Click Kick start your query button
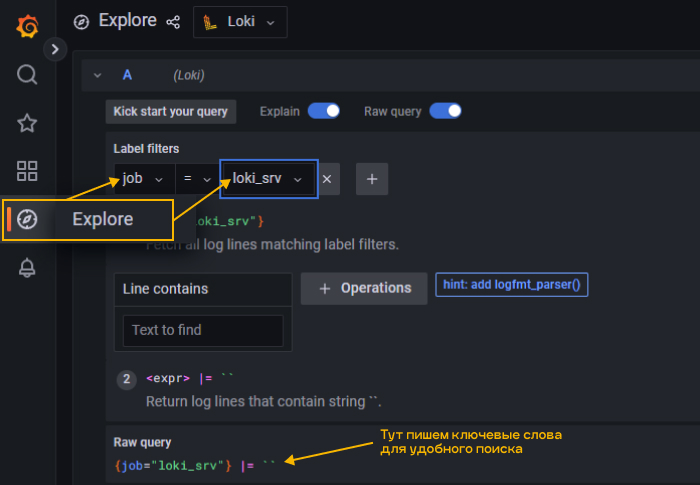700x485 pixels. tap(171, 111)
